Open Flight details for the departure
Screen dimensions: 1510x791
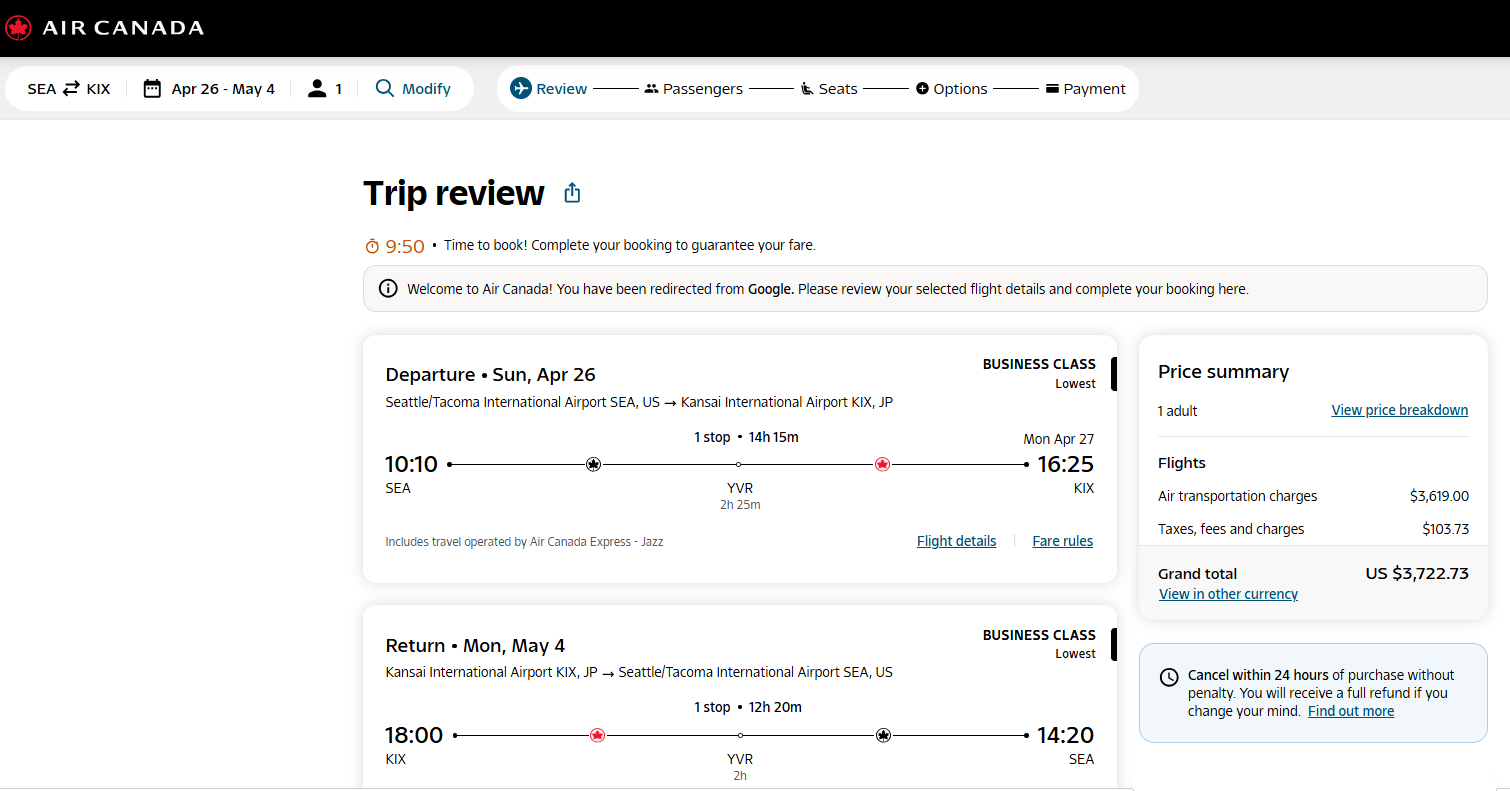tap(956, 540)
